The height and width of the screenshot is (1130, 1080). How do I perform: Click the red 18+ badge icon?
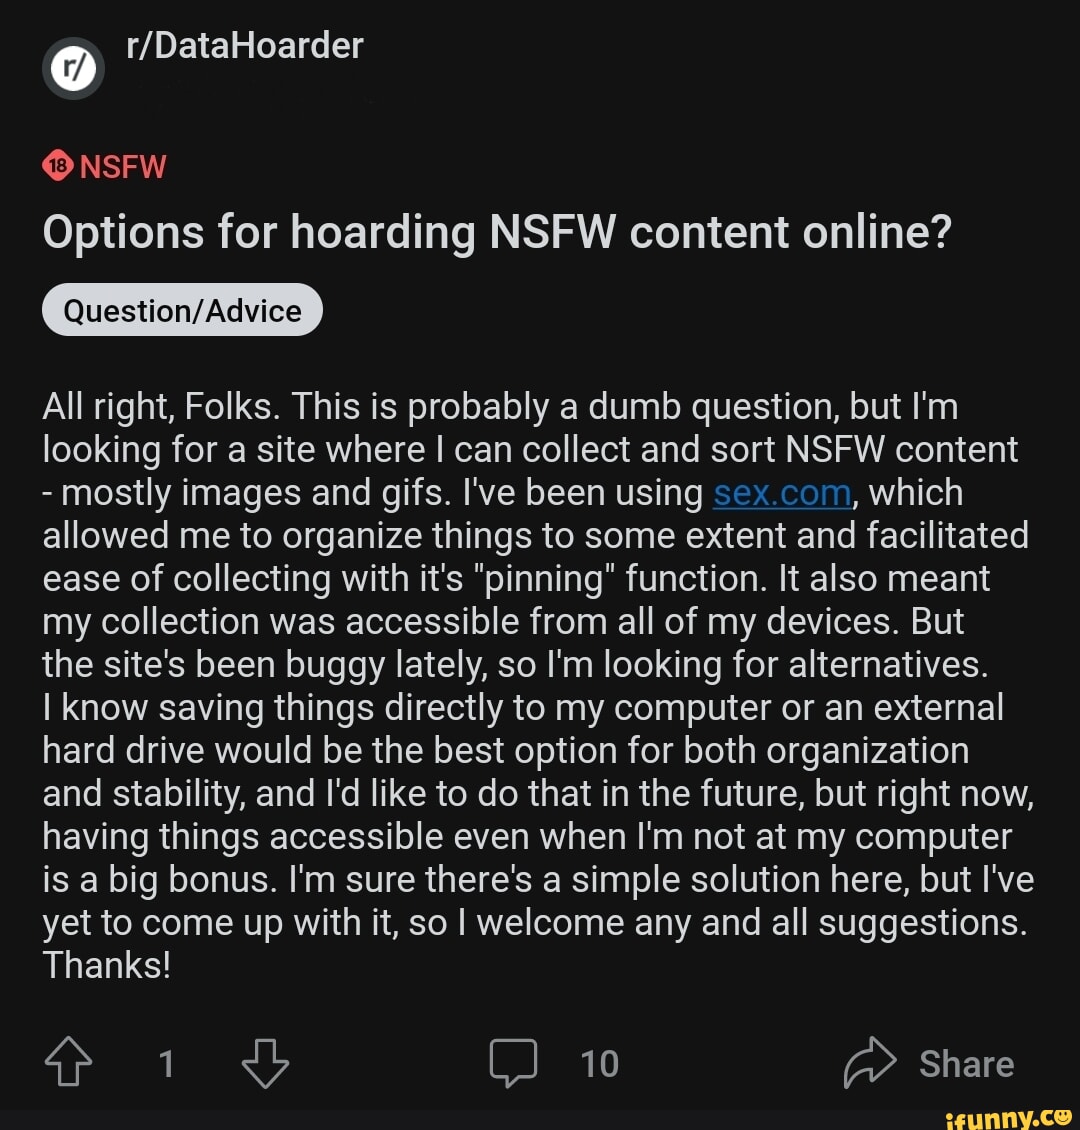tap(58, 166)
